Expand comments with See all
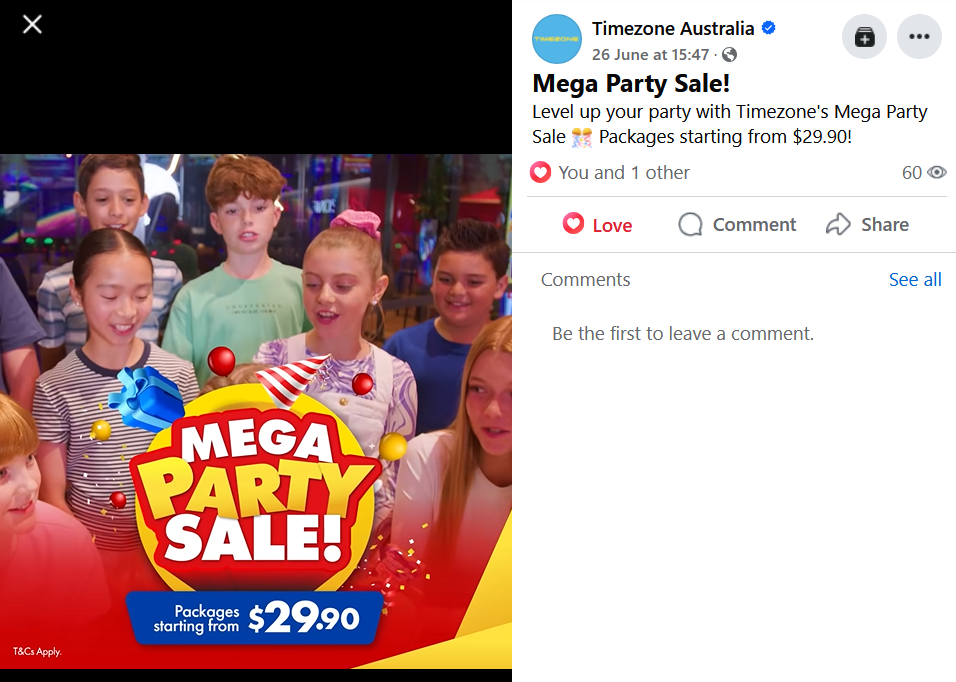 [915, 280]
